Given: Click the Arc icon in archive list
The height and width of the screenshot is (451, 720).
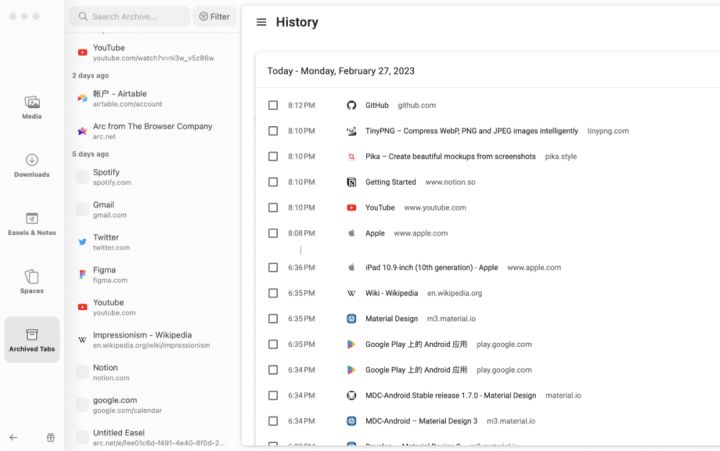Looking at the screenshot, I should click(x=82, y=131).
